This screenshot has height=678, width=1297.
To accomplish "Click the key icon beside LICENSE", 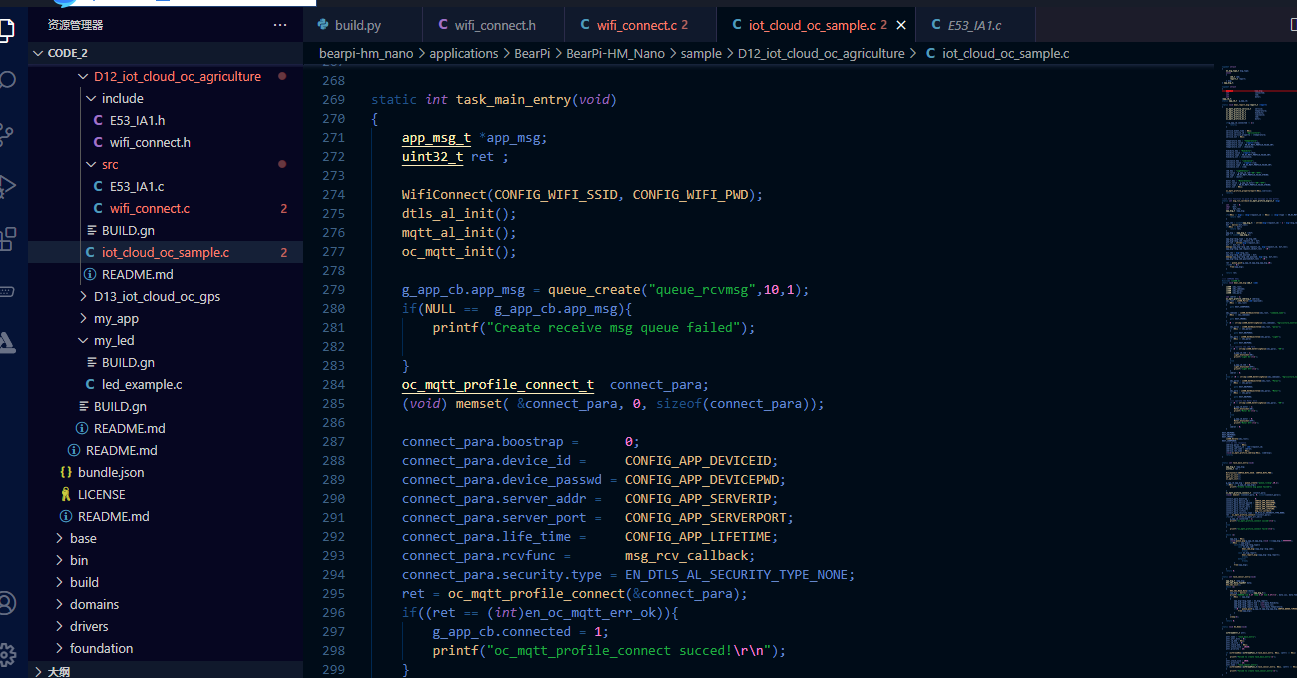I will [66, 494].
